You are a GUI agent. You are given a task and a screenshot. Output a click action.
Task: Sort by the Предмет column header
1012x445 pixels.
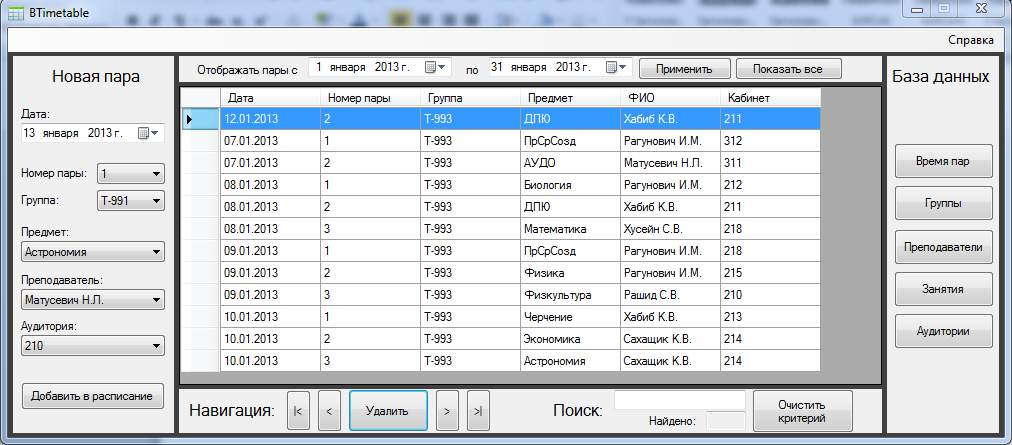(571, 98)
